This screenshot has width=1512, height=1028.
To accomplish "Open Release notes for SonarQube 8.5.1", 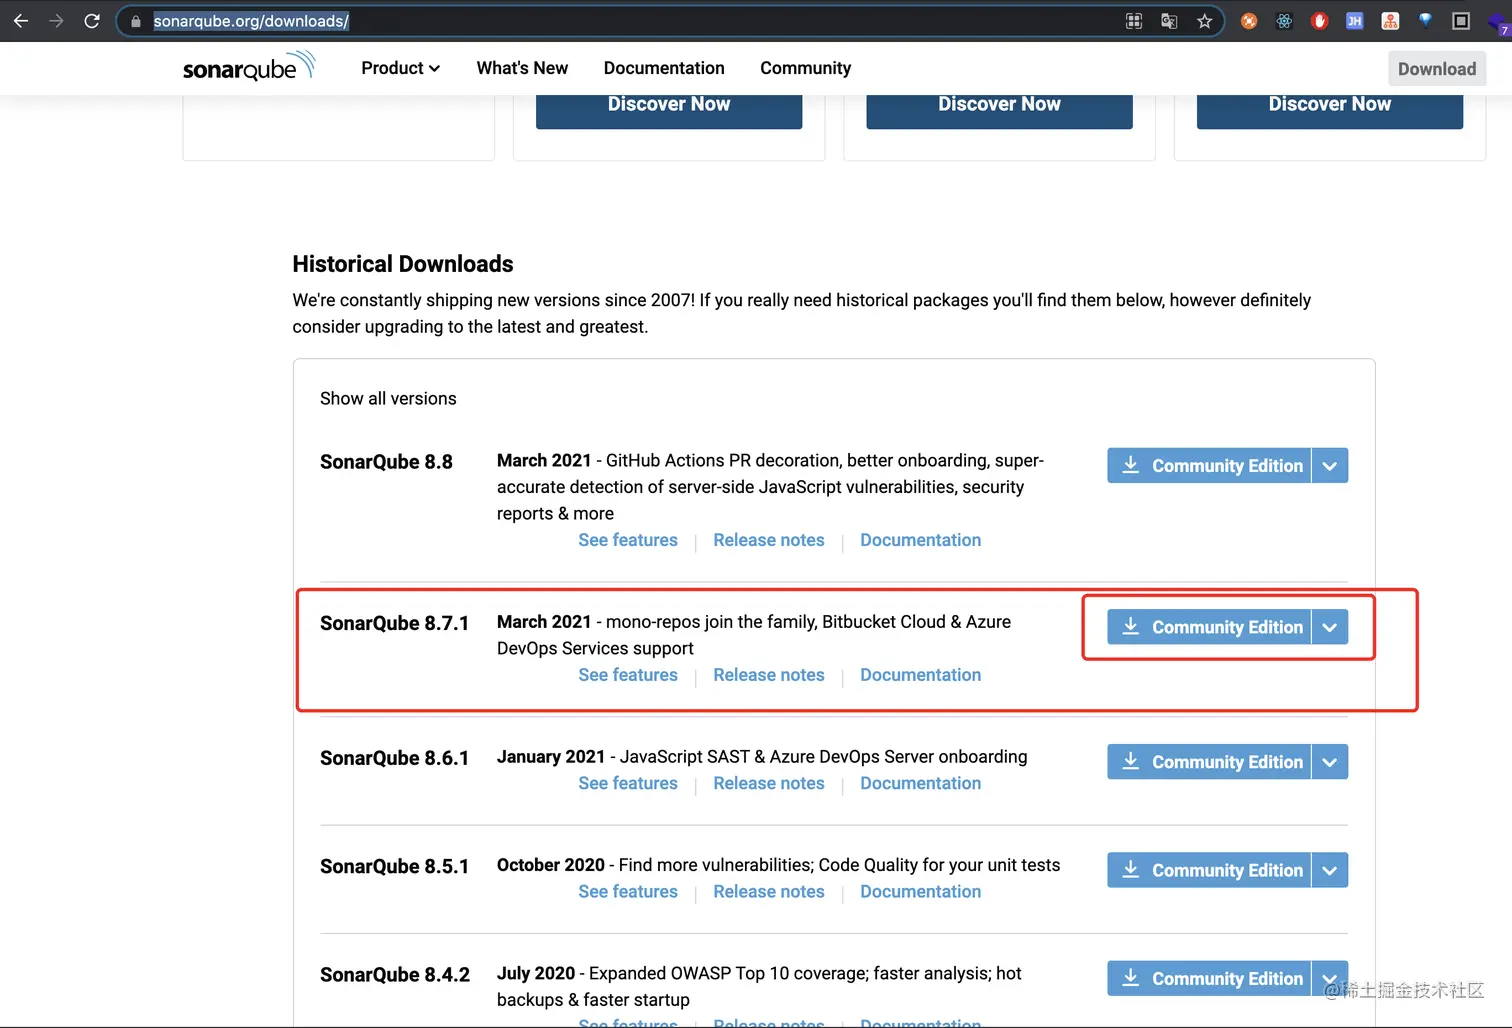I will tap(769, 891).
